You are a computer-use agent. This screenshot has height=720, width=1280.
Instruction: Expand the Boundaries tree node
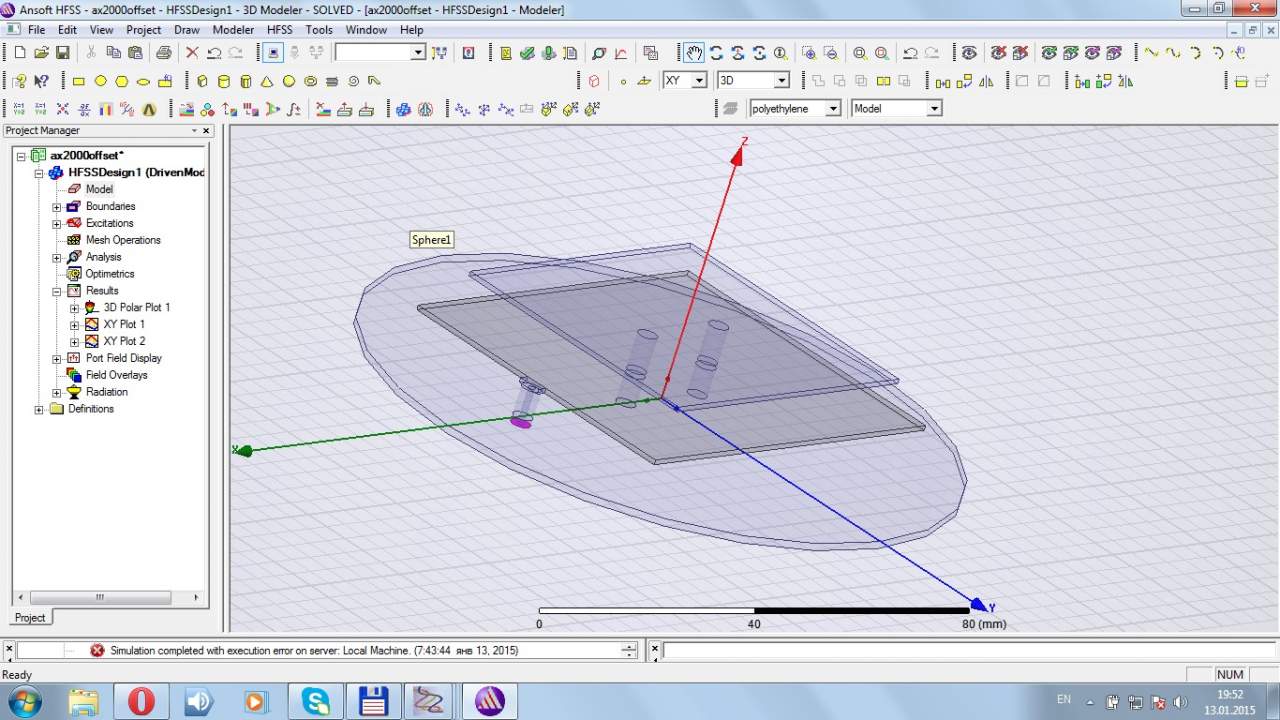57,207
